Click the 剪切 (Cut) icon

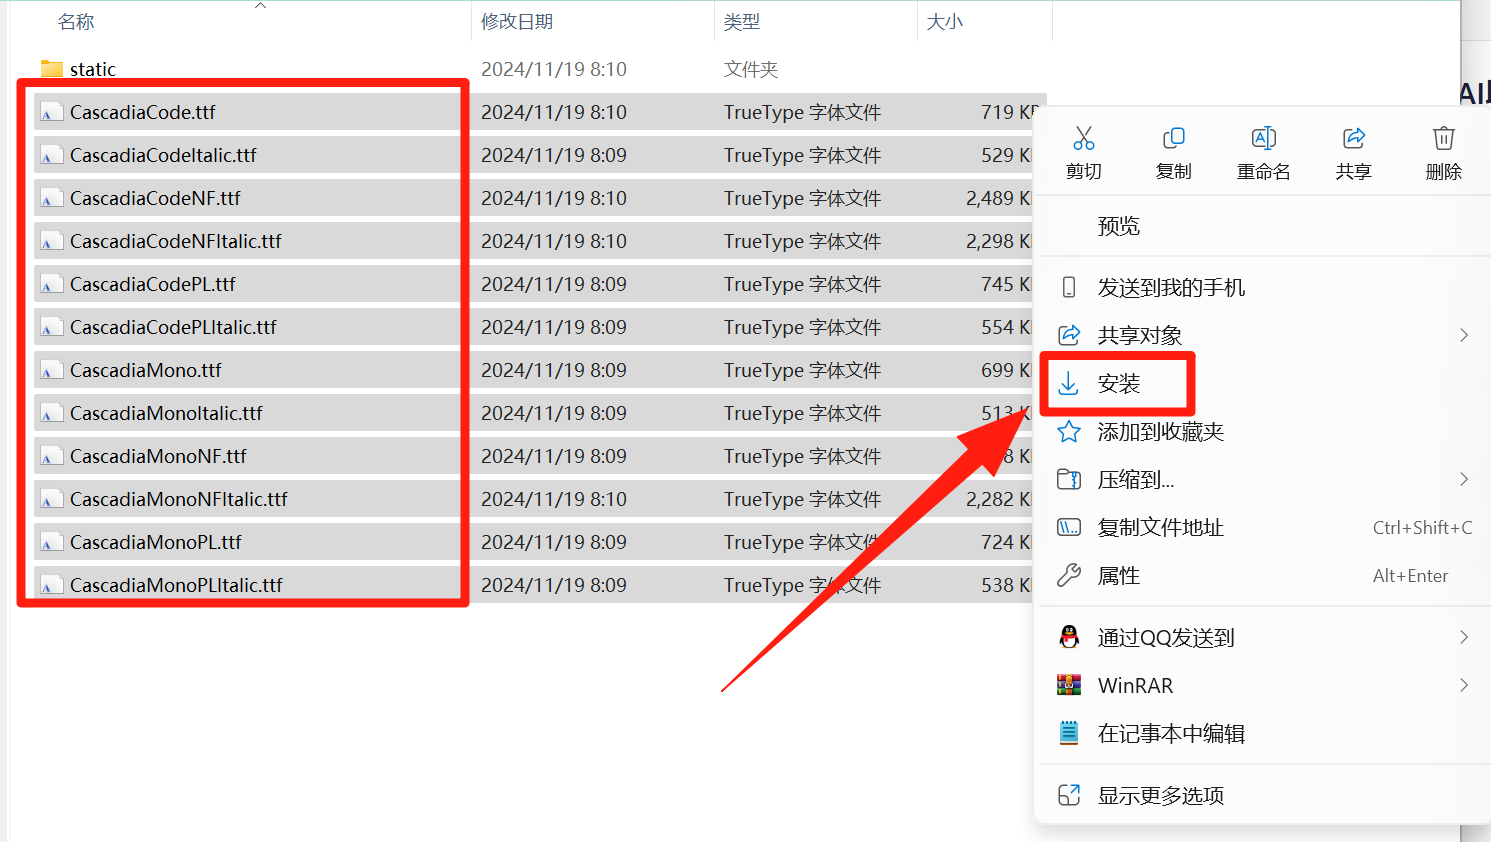point(1083,139)
